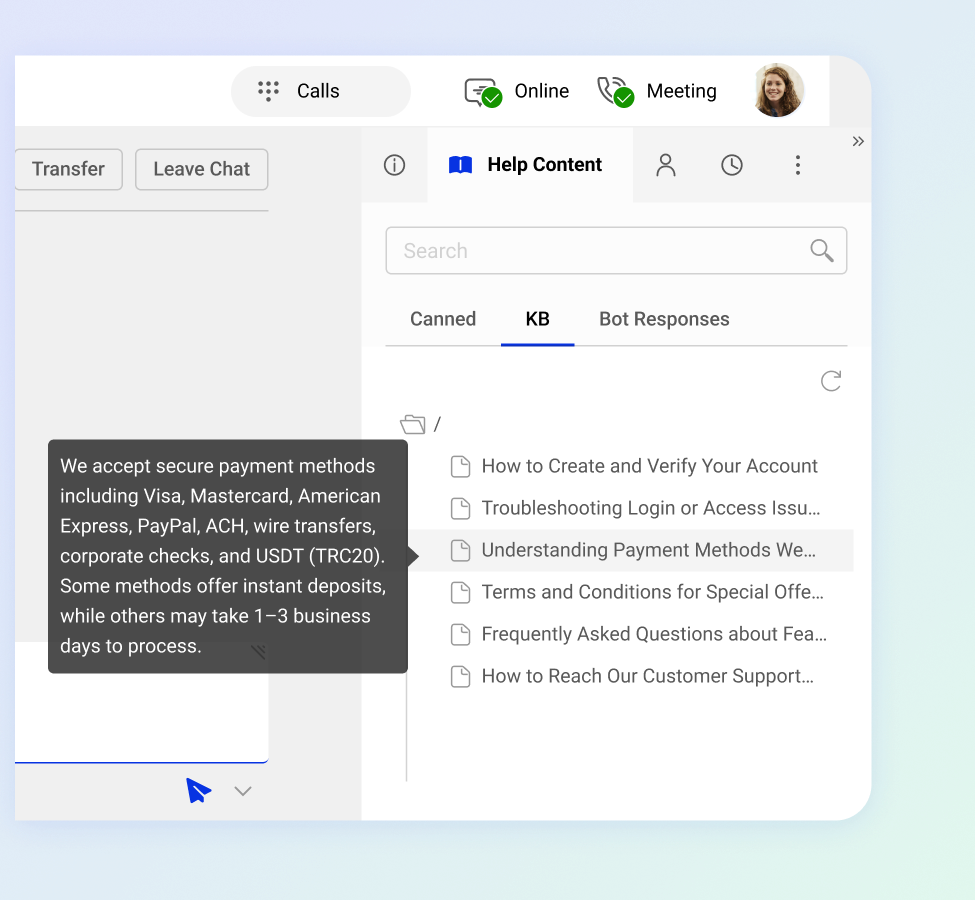The width and height of the screenshot is (975, 900).
Task: Refresh the knowledge base list
Action: (831, 381)
